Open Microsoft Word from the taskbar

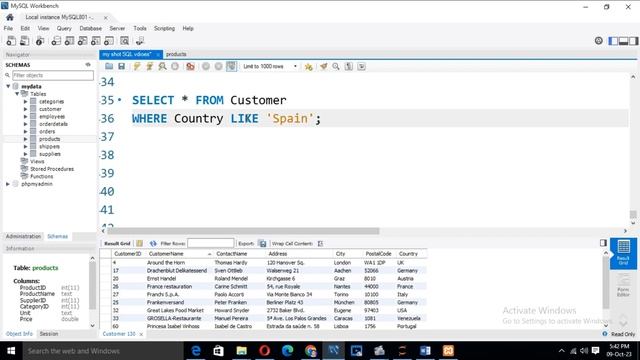coord(425,351)
